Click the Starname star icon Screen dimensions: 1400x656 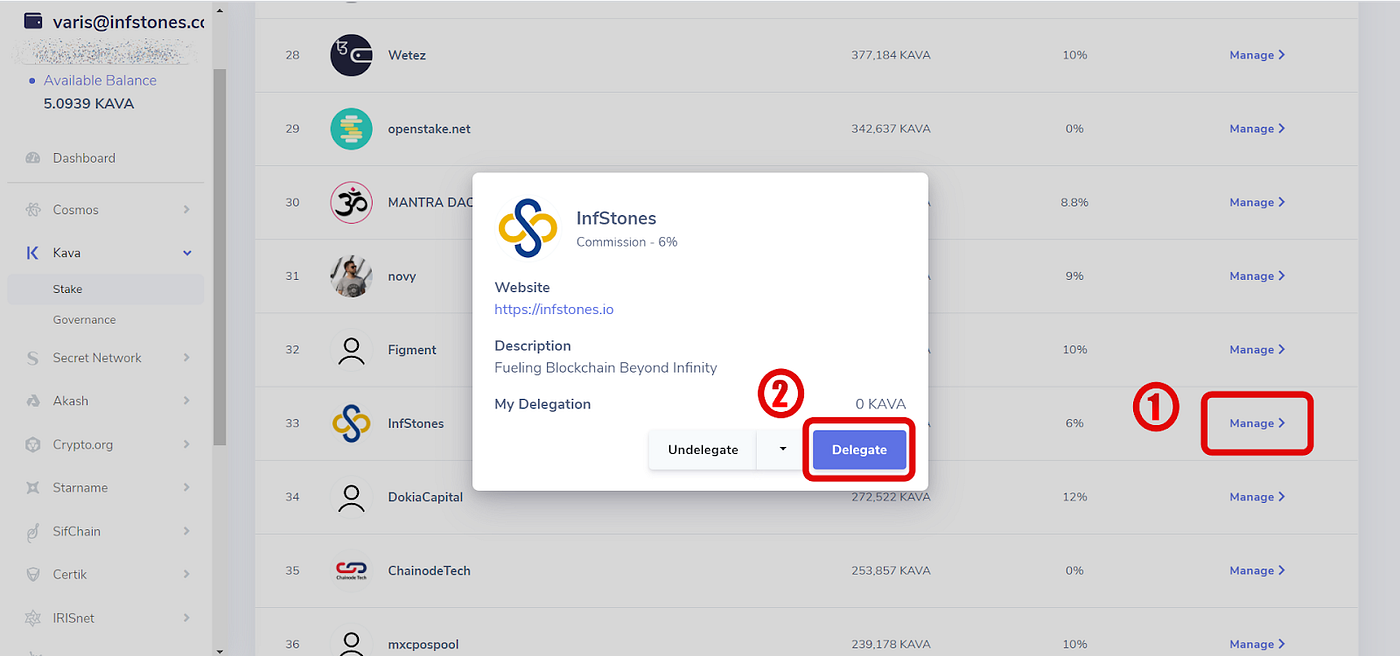click(33, 488)
